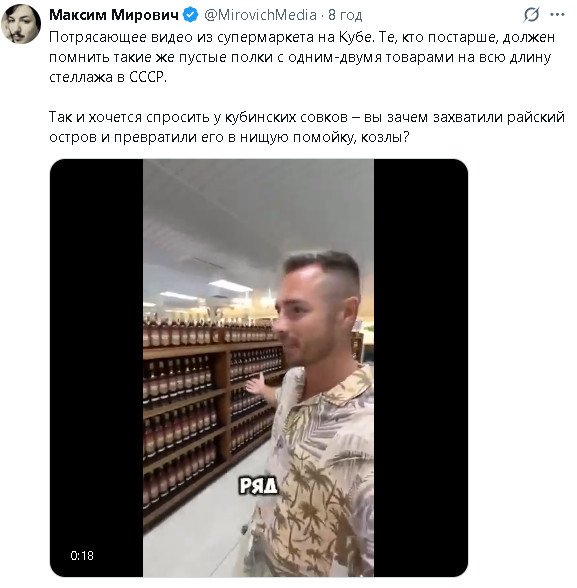
Task: Click the РЯД caption in the video
Action: tap(259, 485)
